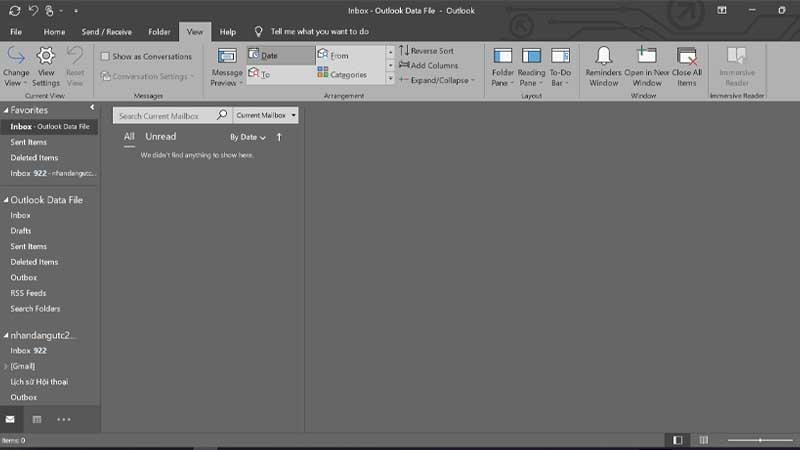Open the Send / Receive tab
Screen dimensions: 800x450
[x=106, y=32]
